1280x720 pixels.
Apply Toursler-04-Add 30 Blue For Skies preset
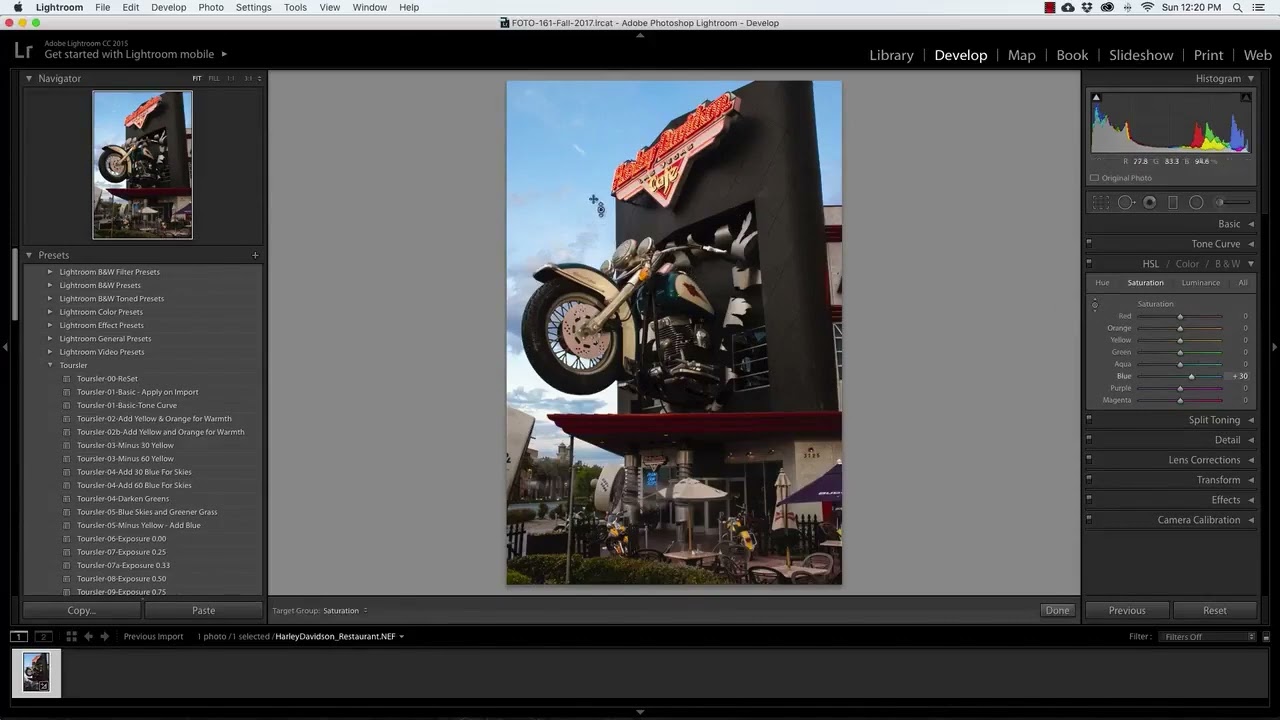point(134,472)
